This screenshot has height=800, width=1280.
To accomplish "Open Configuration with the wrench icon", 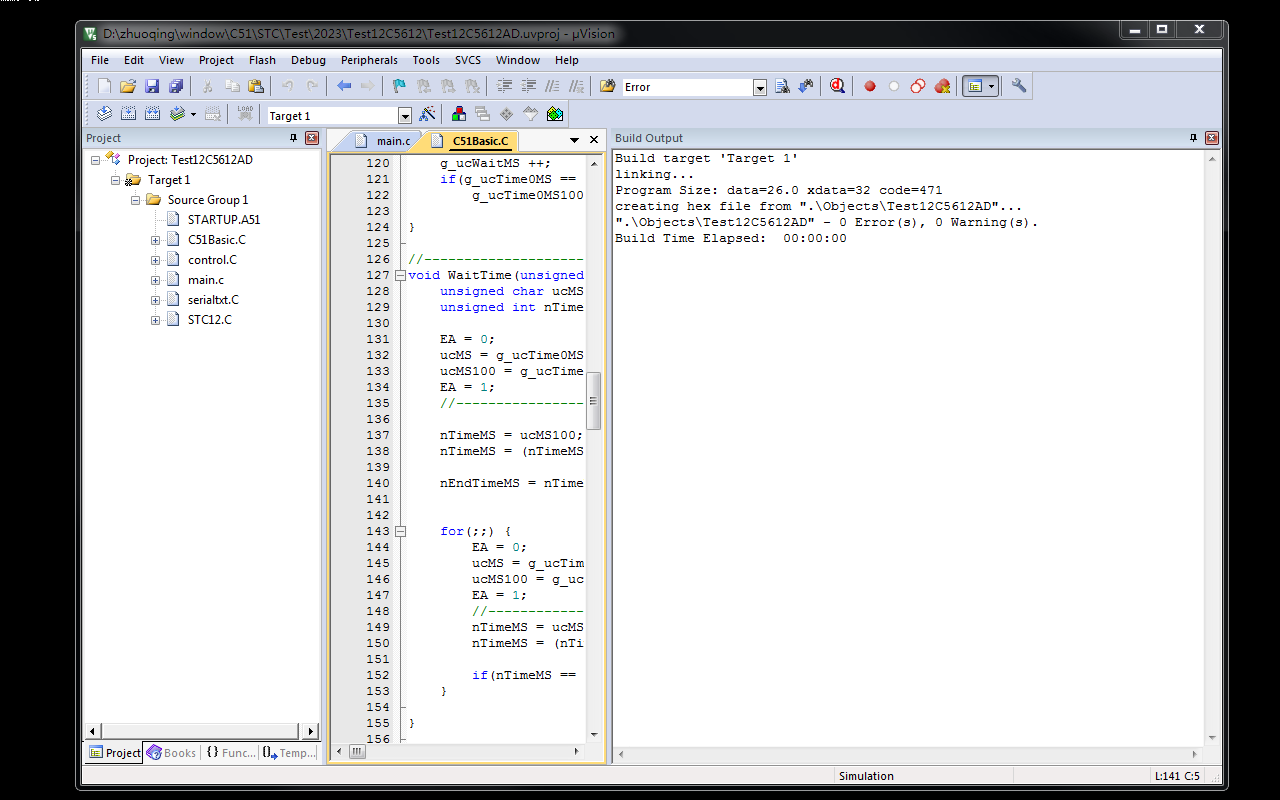I will click(x=1019, y=87).
